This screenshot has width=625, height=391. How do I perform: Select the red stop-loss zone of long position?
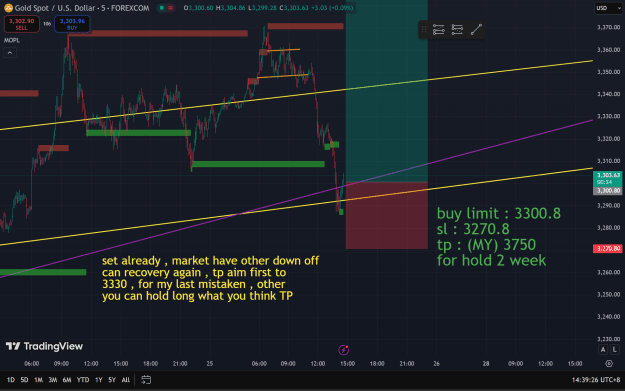387,216
